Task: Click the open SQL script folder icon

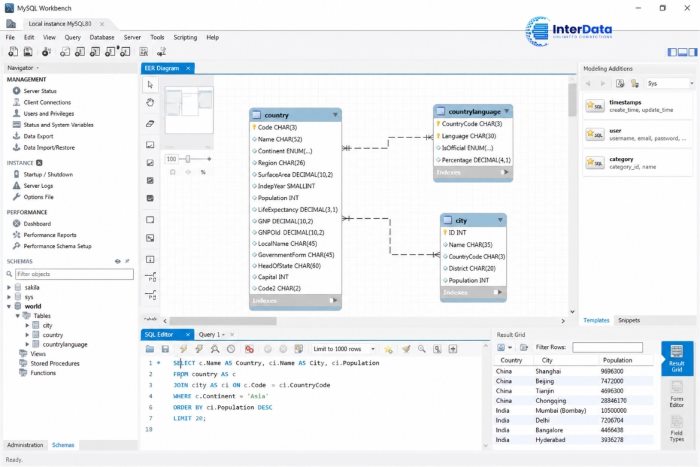Action: pyautogui.click(x=150, y=349)
